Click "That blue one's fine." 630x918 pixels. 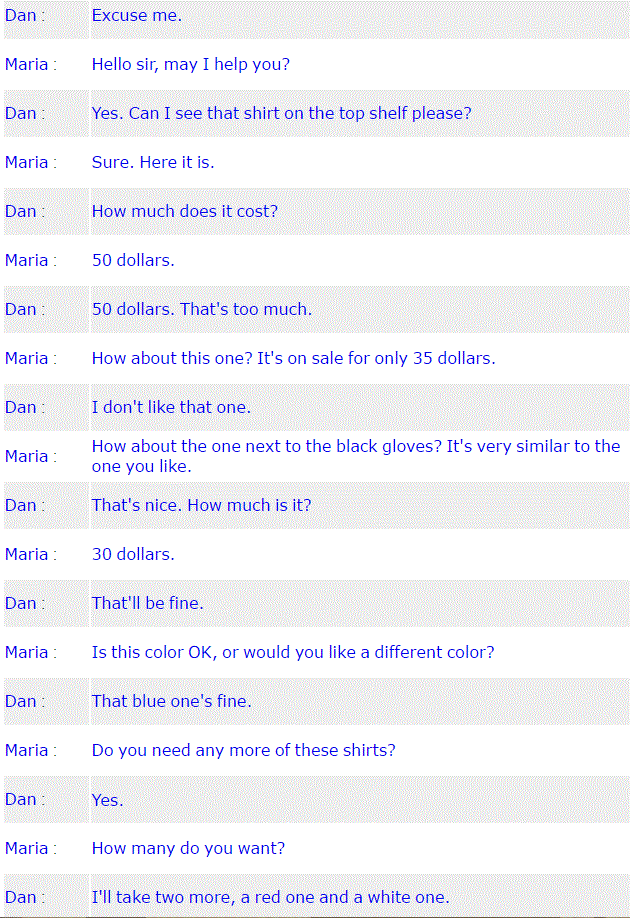(172, 701)
